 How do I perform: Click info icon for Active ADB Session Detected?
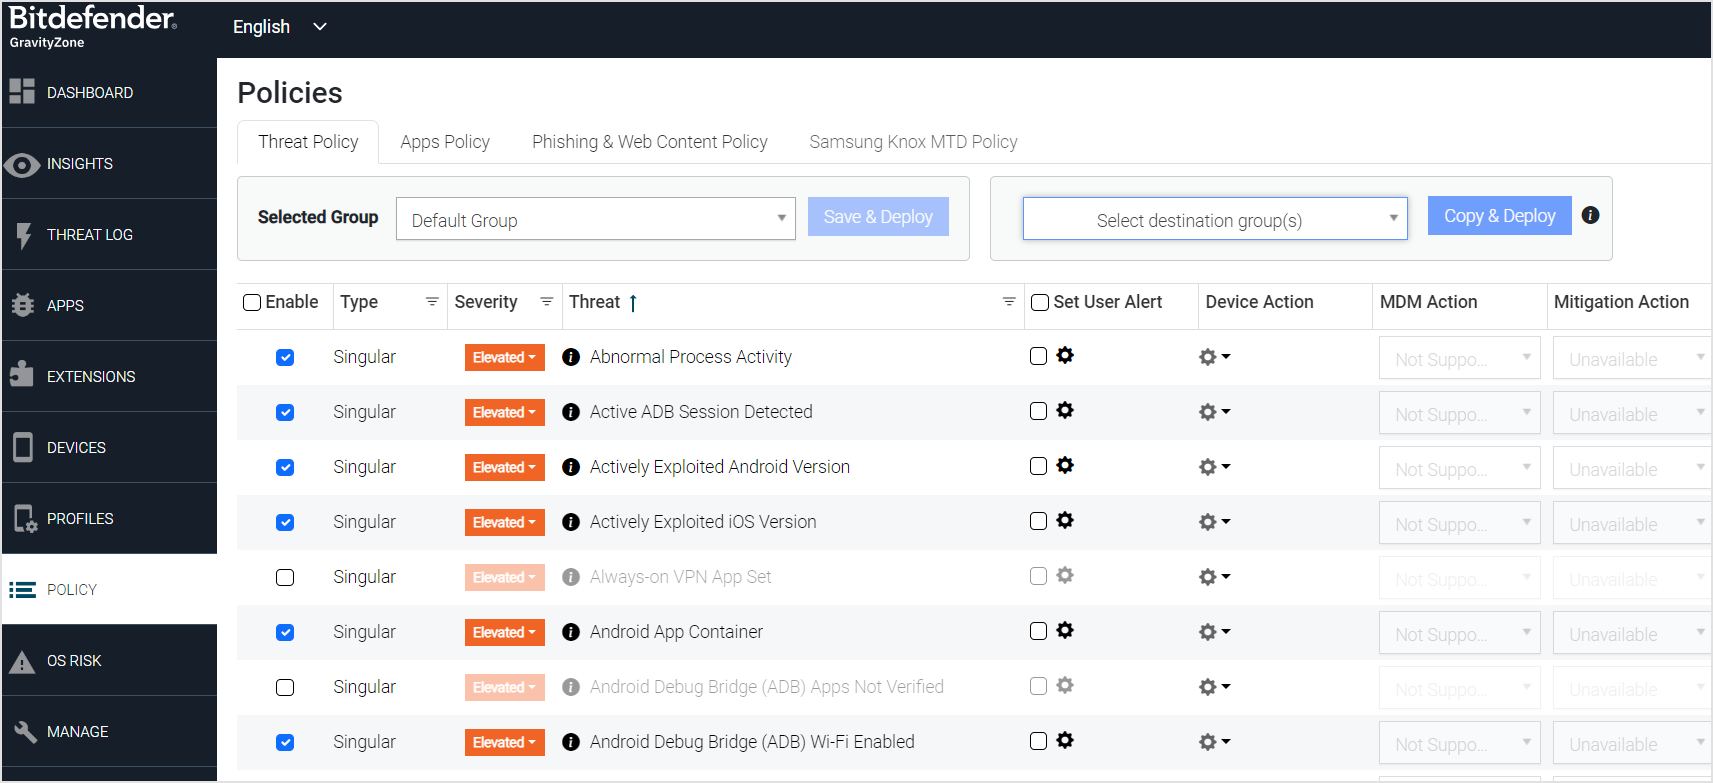click(x=571, y=412)
